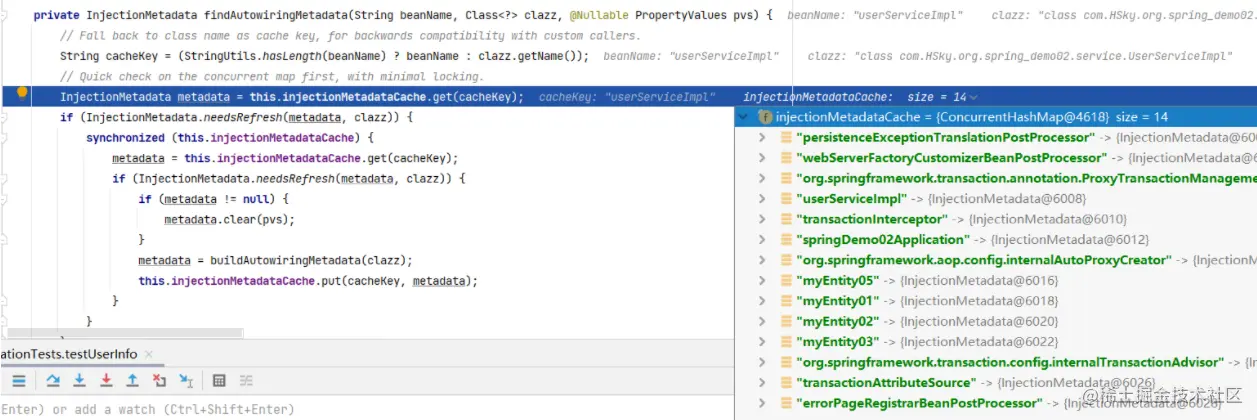Click the entry icon beside "springDemo02Application"
The width and height of the screenshot is (1257, 420).
pos(787,239)
